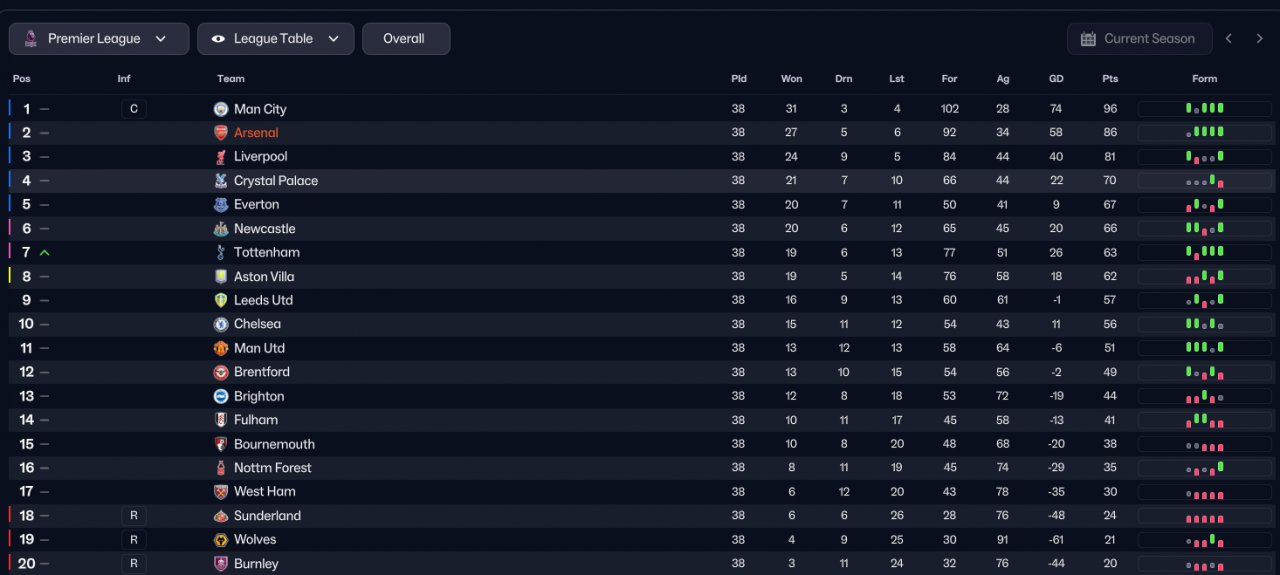Screen dimensions: 1280x575
Task: Open the Arsenal team link
Action: (256, 133)
